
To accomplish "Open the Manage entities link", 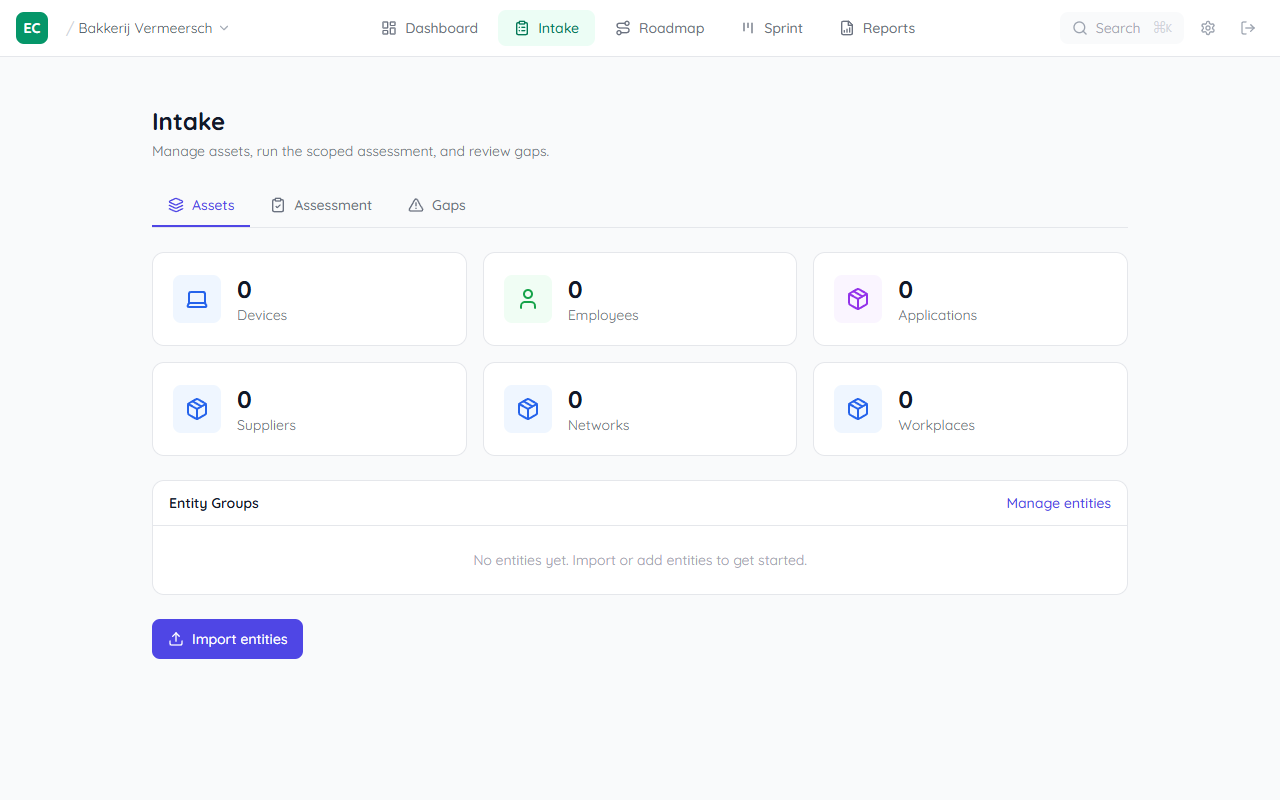I will click(x=1058, y=503).
